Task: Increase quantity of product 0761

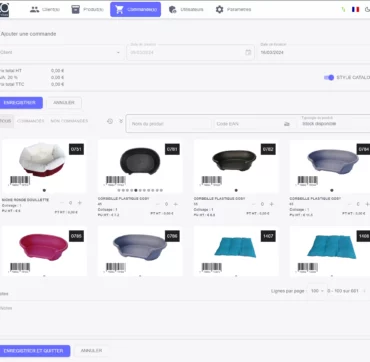Action: [176, 204]
